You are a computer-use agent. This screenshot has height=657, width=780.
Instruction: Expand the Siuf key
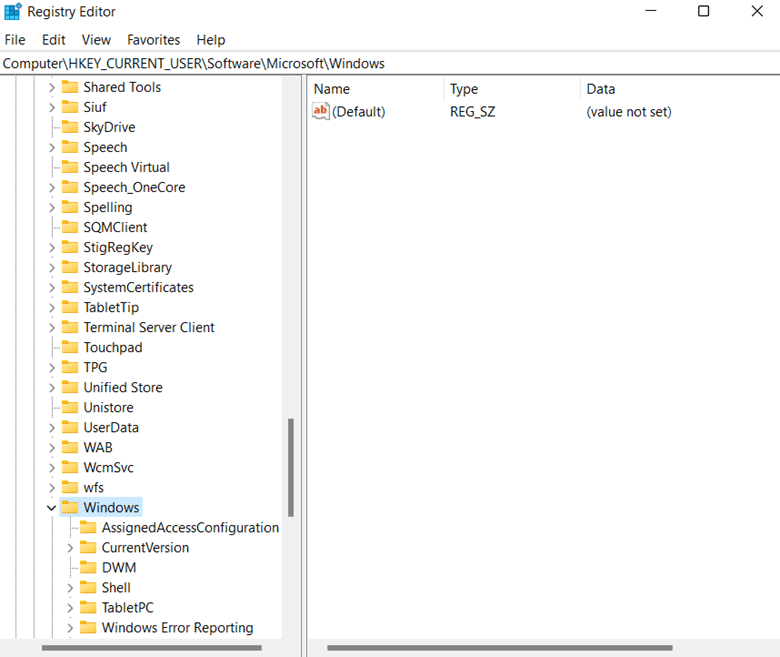pyautogui.click(x=52, y=107)
